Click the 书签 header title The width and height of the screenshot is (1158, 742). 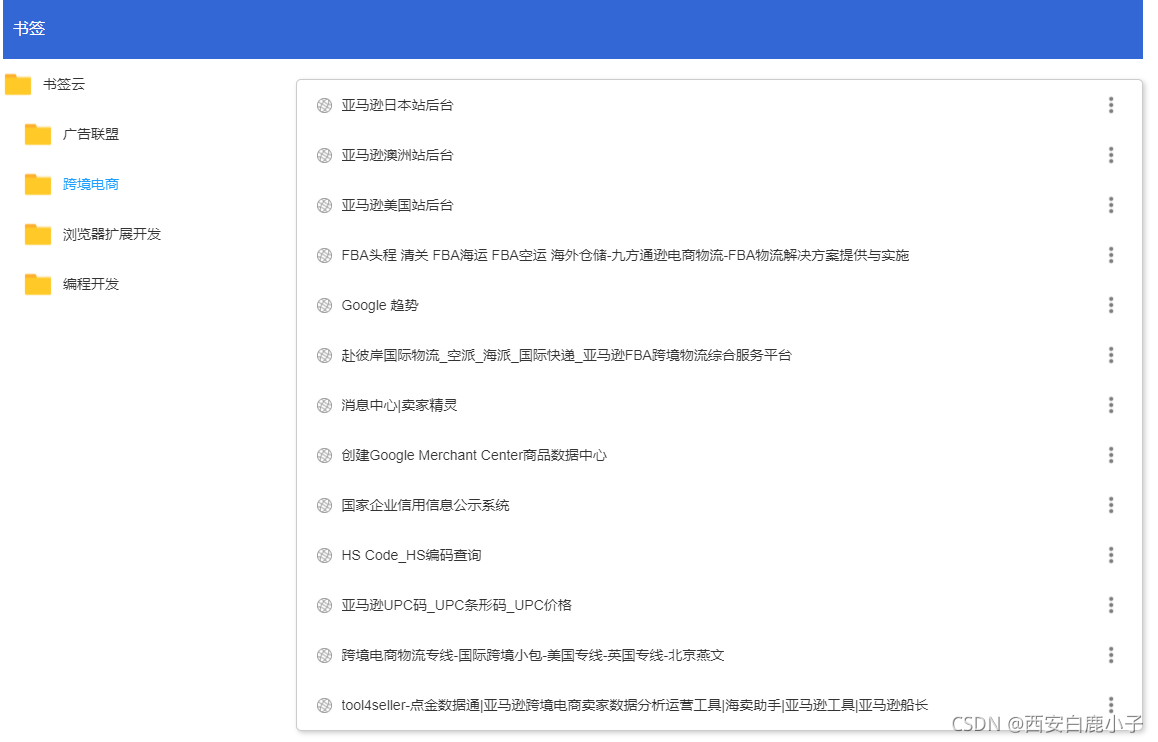(30, 29)
